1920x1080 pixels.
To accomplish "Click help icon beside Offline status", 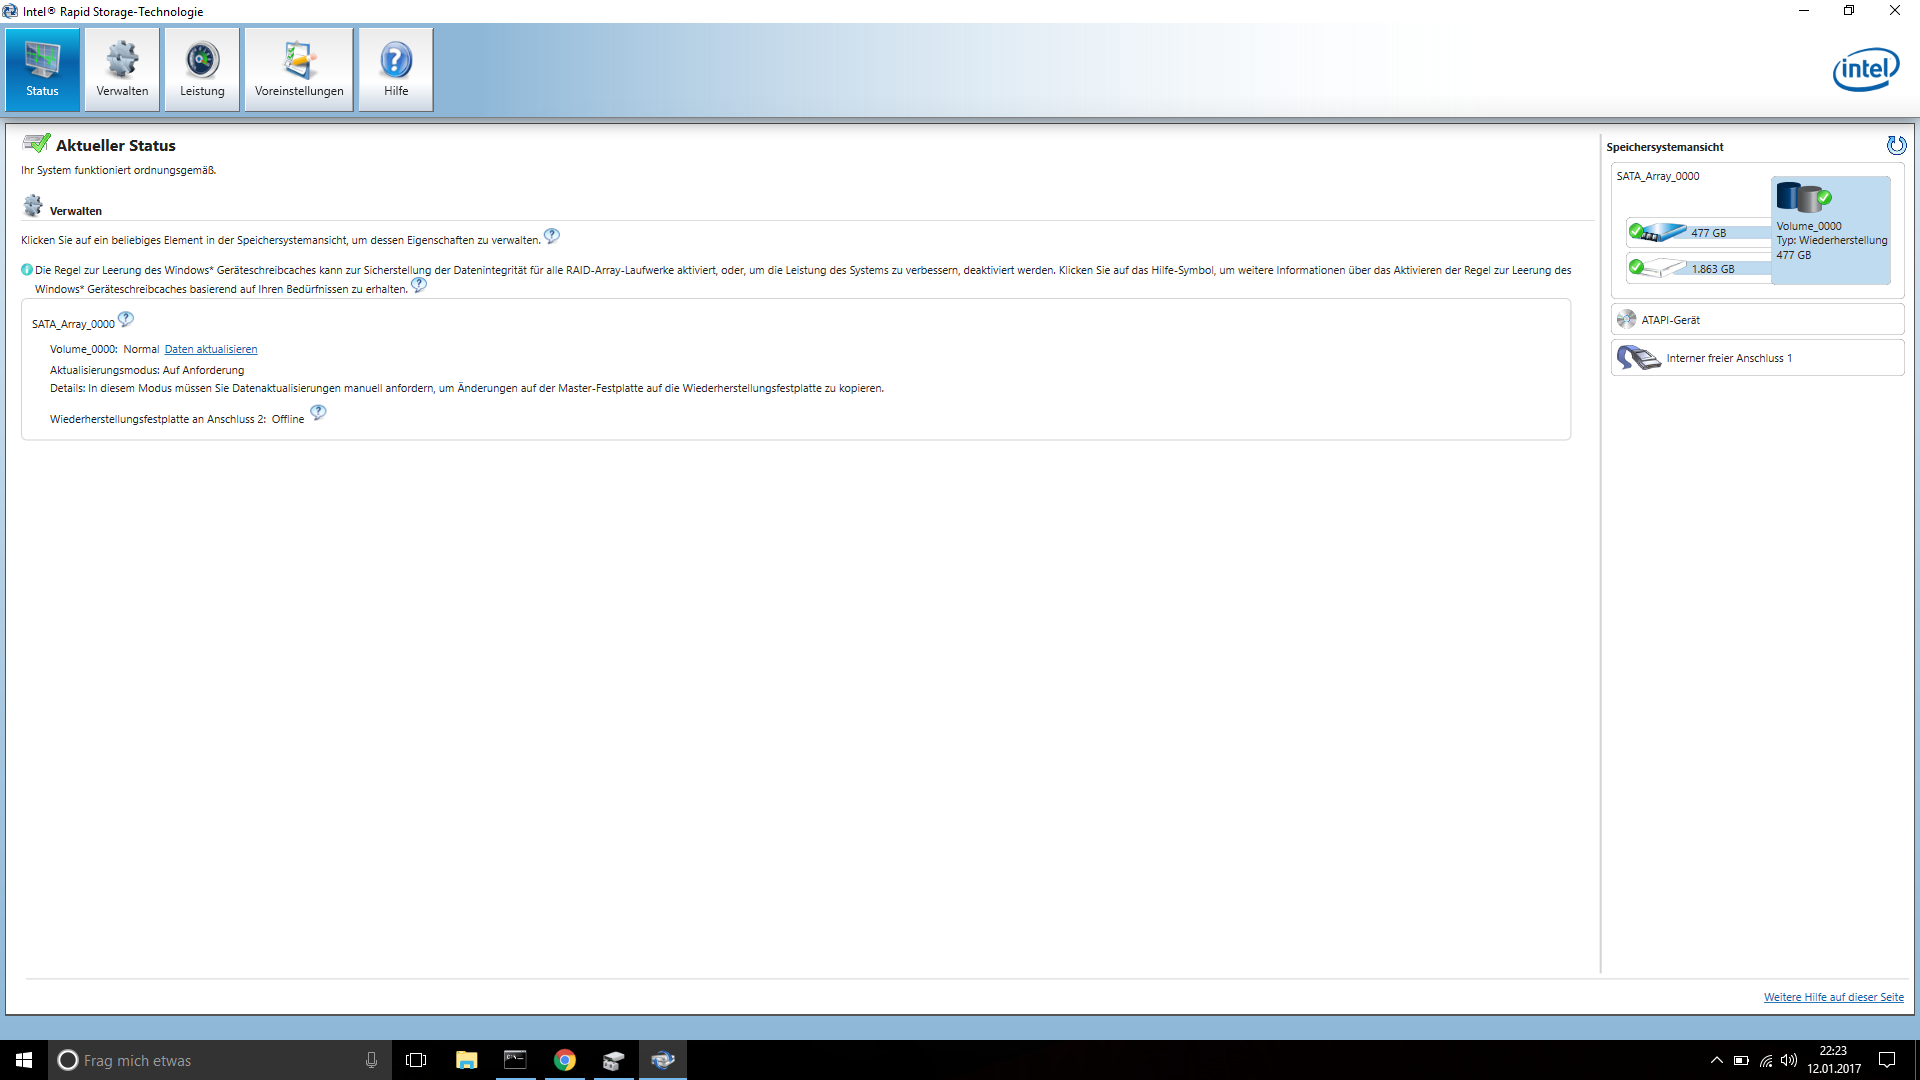I will (x=318, y=413).
